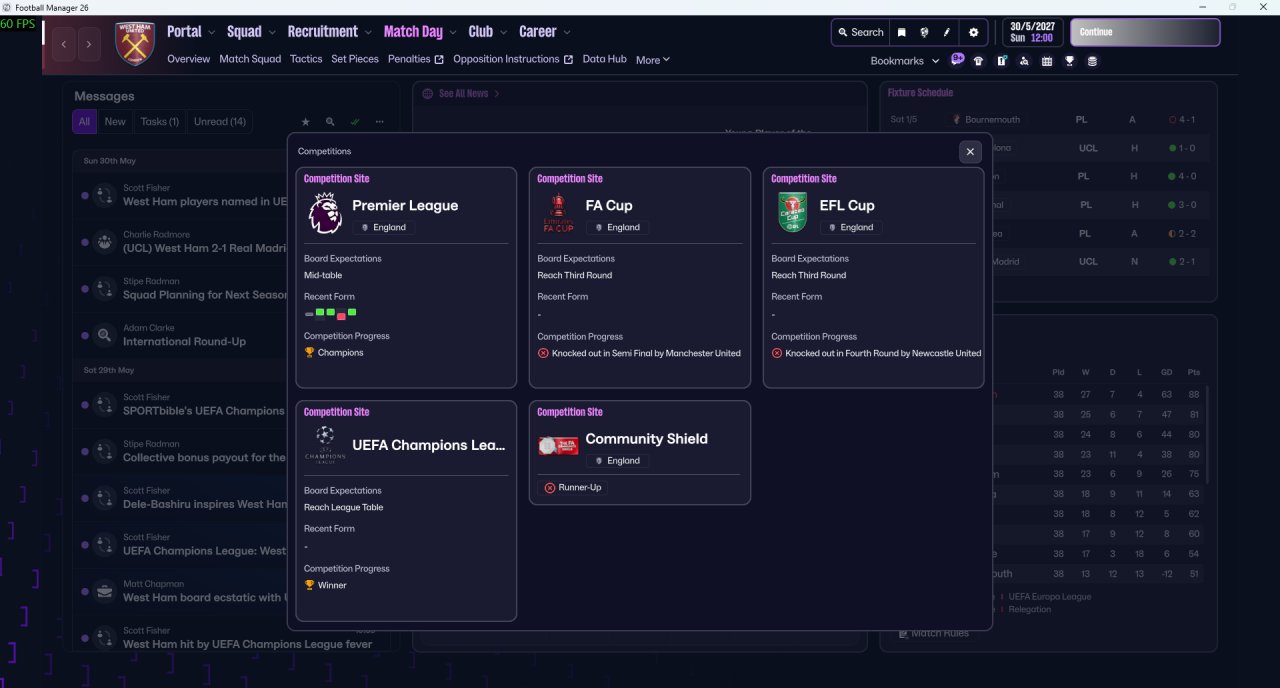Click the England tag under EFL Cup

click(851, 227)
